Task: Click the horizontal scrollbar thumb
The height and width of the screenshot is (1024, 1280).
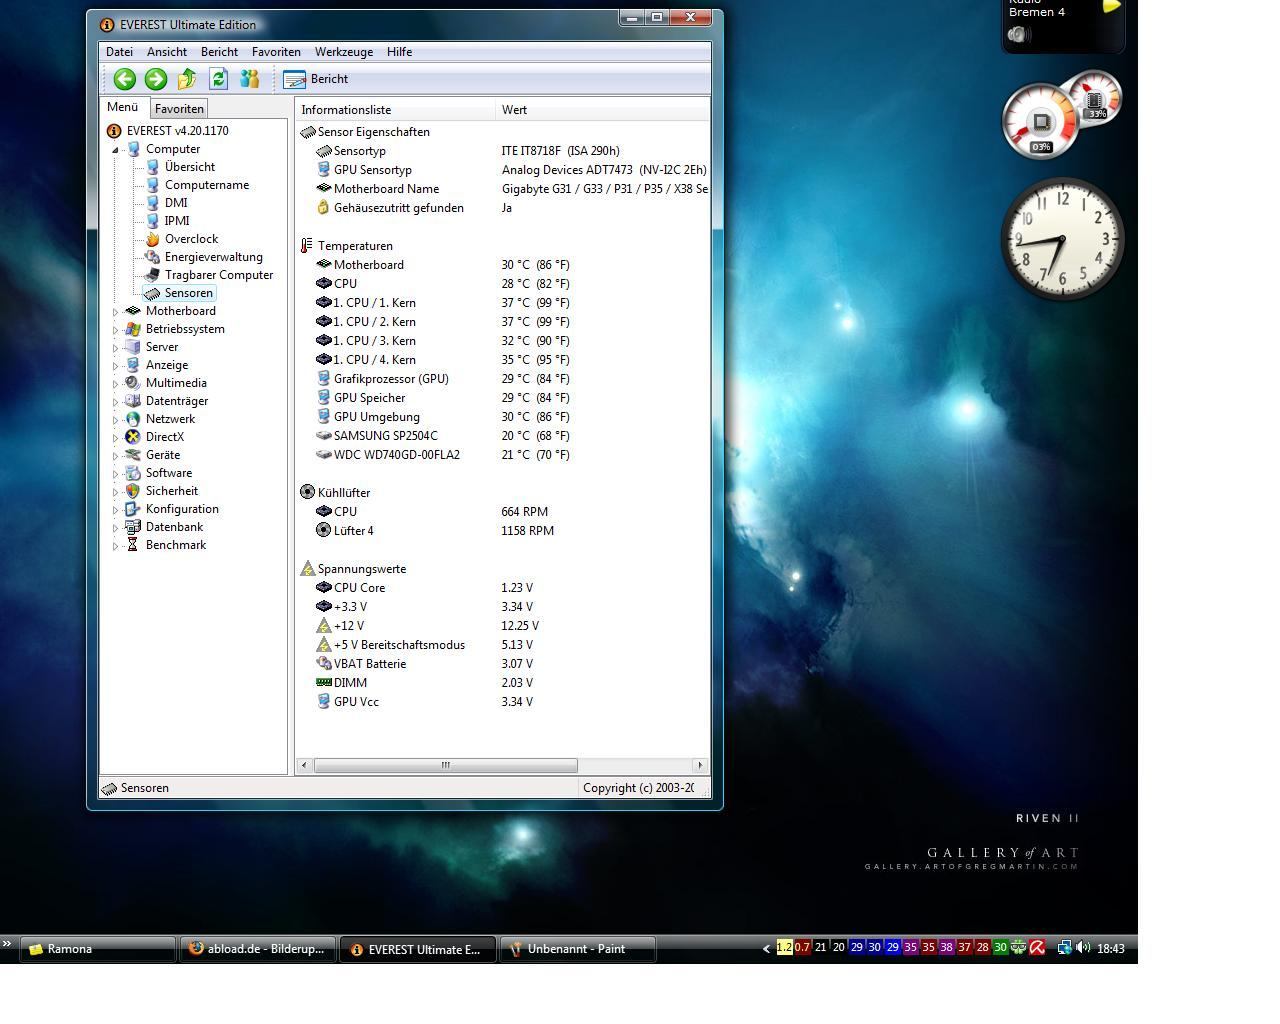Action: [x=446, y=766]
